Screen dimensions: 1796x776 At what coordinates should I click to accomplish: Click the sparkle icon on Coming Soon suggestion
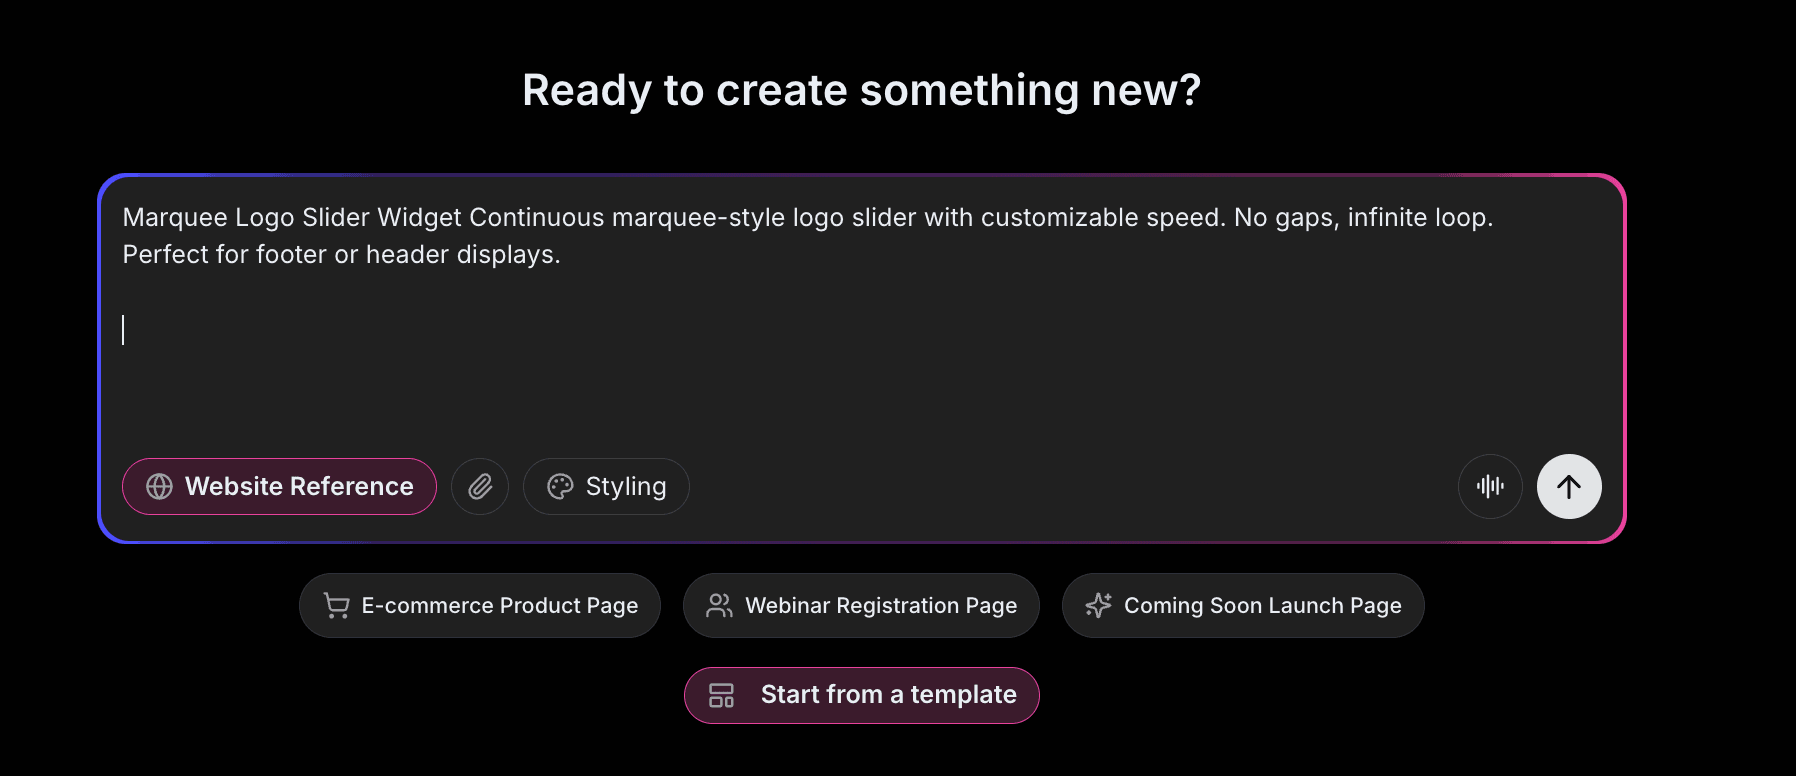1100,605
